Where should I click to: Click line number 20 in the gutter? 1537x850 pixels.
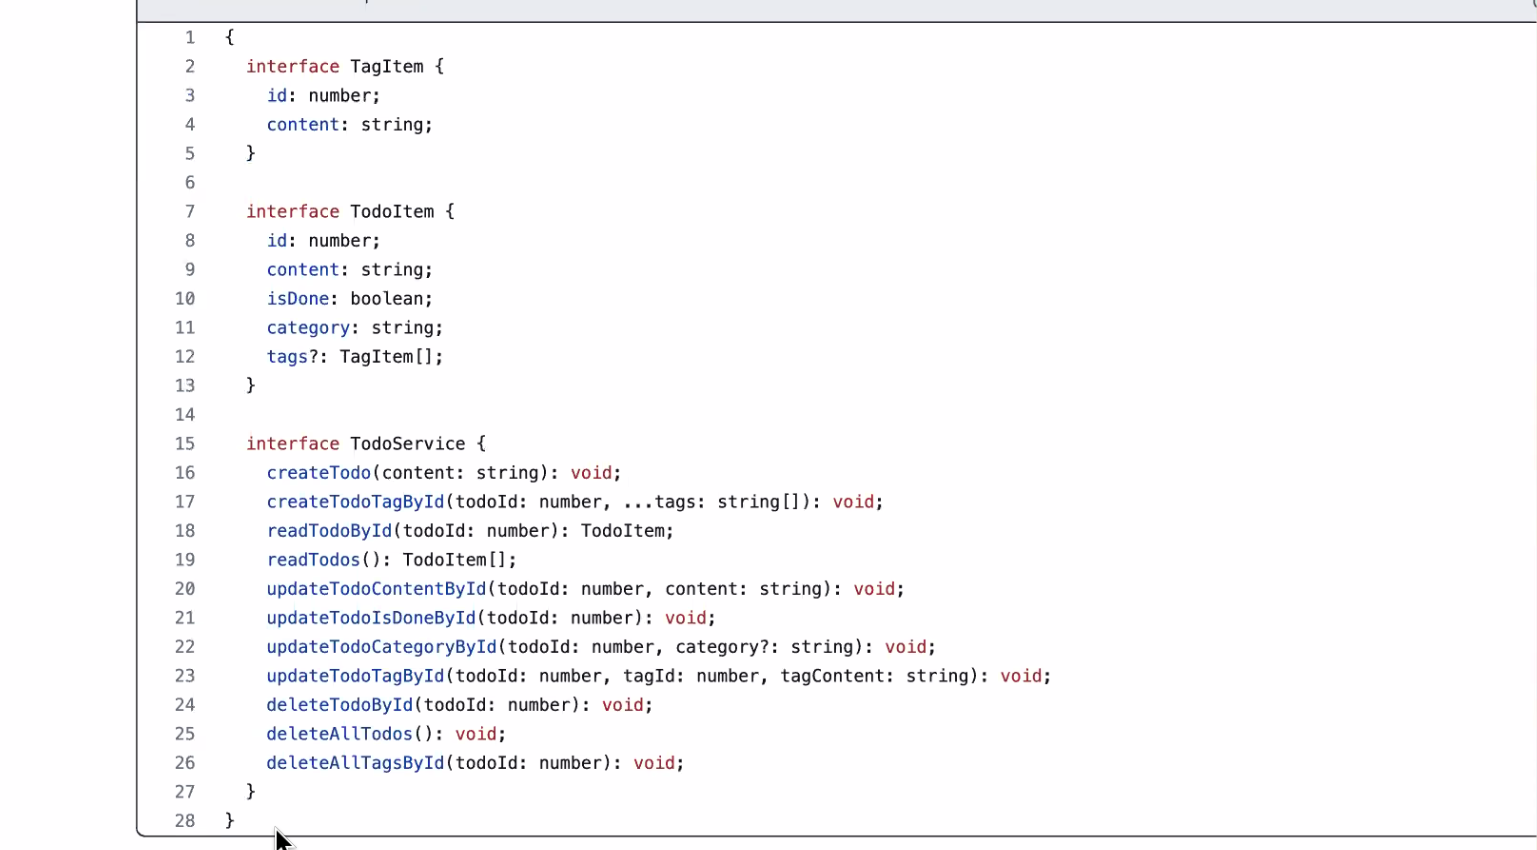point(185,589)
